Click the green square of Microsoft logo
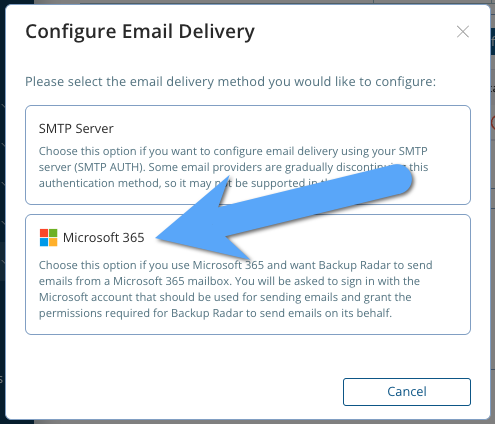 (x=53, y=233)
